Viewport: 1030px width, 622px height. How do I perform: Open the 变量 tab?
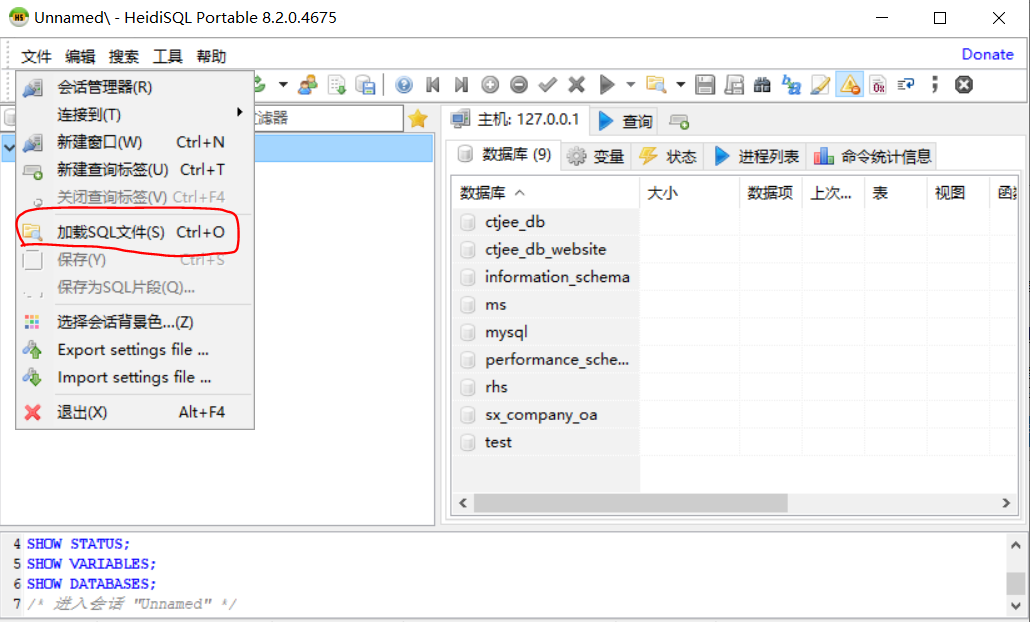pyautogui.click(x=595, y=156)
